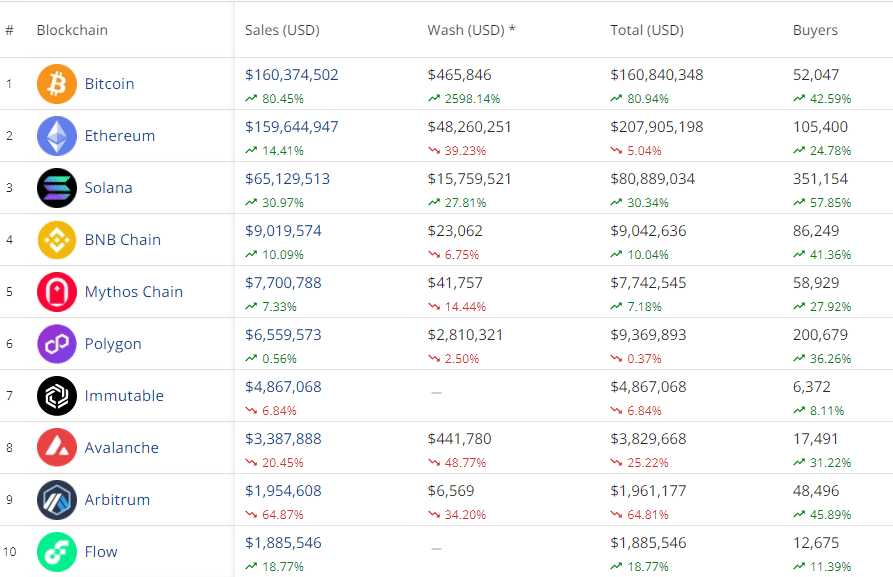
Task: Open the Bitcoin blockchain page
Action: point(109,84)
